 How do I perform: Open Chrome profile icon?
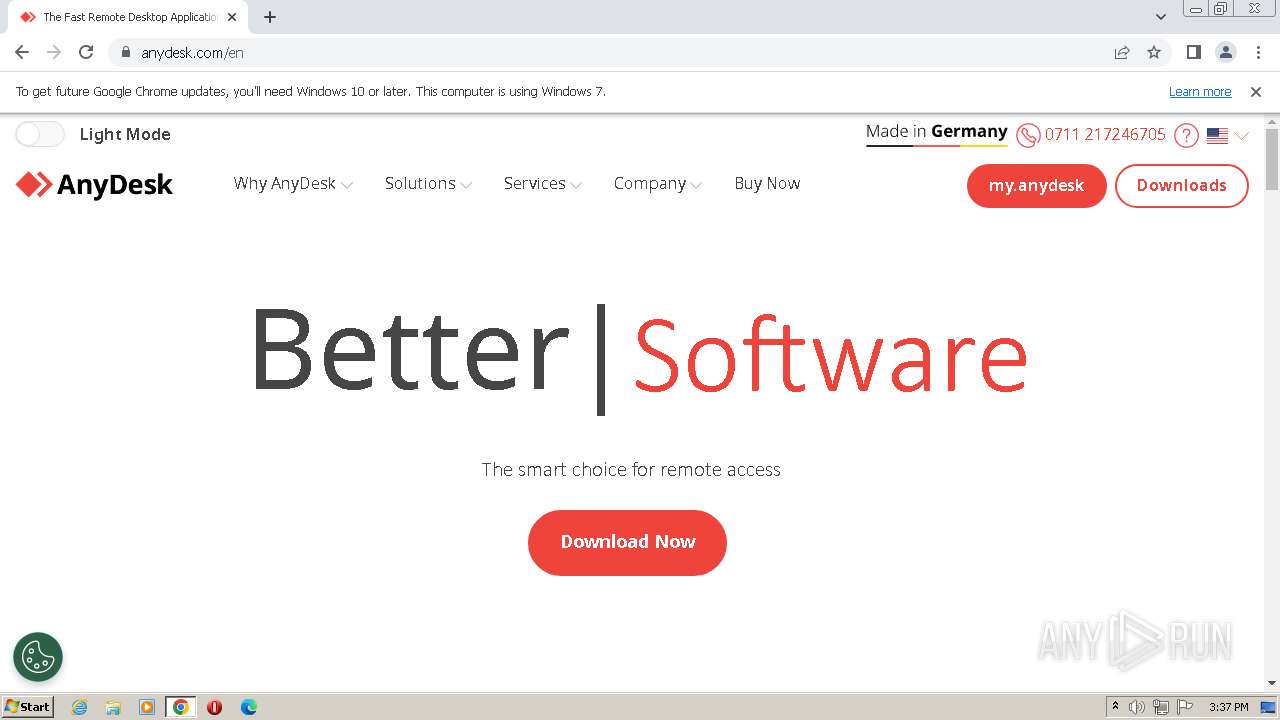[1226, 52]
